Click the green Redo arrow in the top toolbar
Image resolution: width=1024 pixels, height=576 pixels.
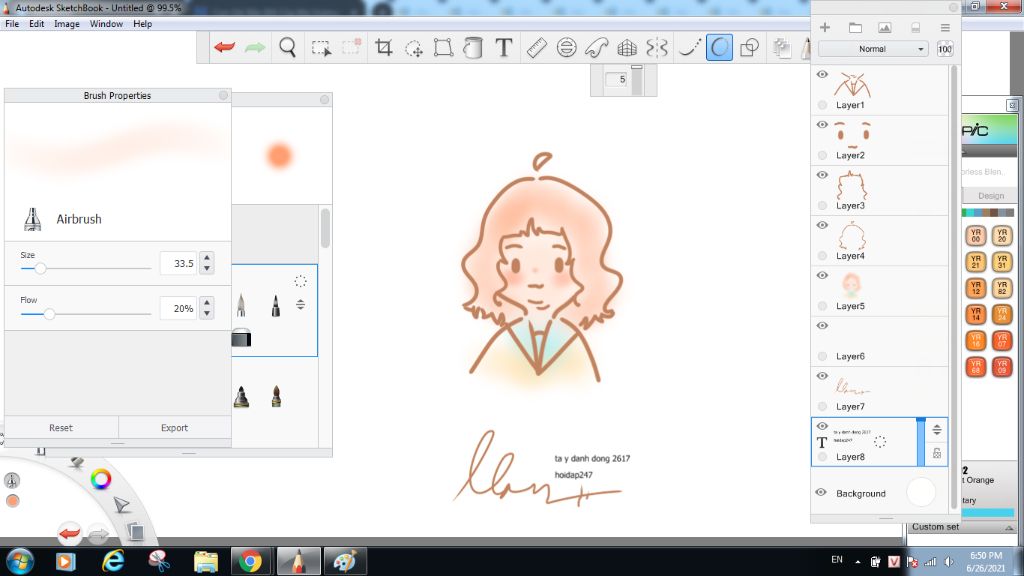[255, 47]
